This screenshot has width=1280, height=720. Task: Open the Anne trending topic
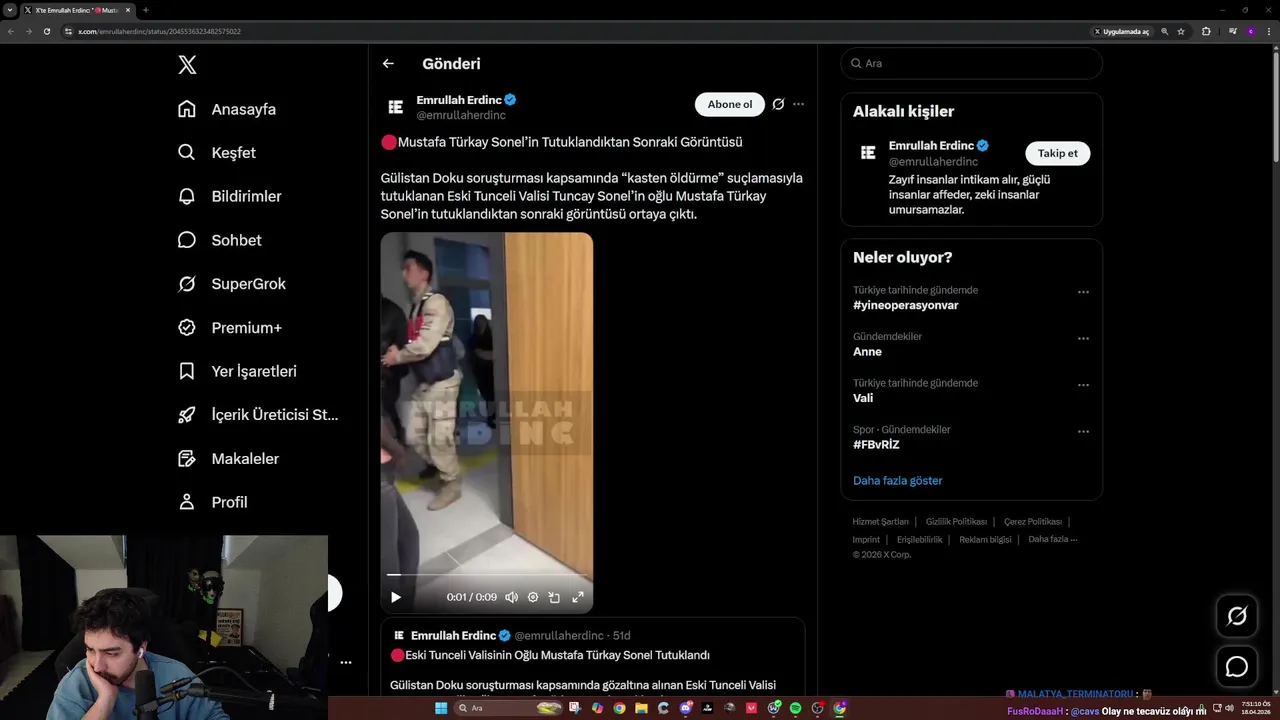(868, 352)
